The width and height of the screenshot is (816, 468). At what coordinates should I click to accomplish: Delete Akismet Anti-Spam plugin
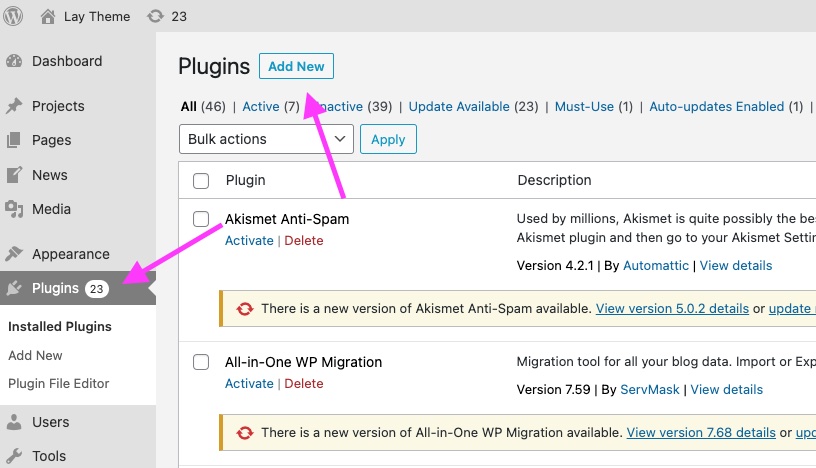point(304,241)
